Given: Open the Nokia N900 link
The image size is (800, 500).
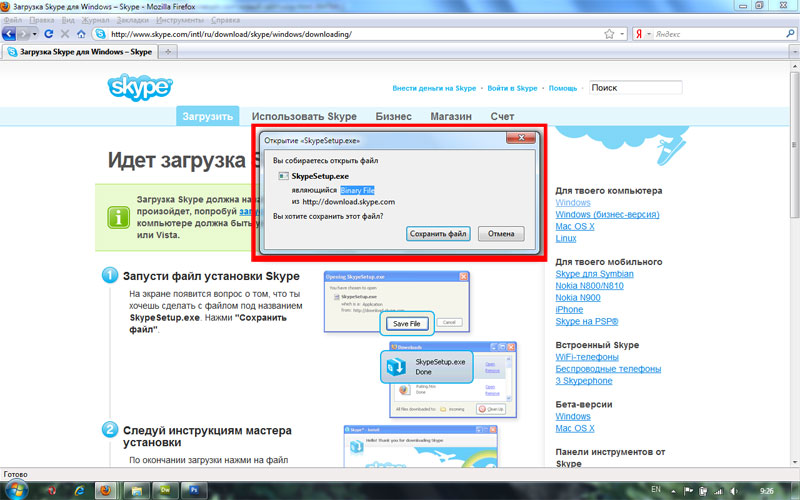Looking at the screenshot, I should point(578,297).
